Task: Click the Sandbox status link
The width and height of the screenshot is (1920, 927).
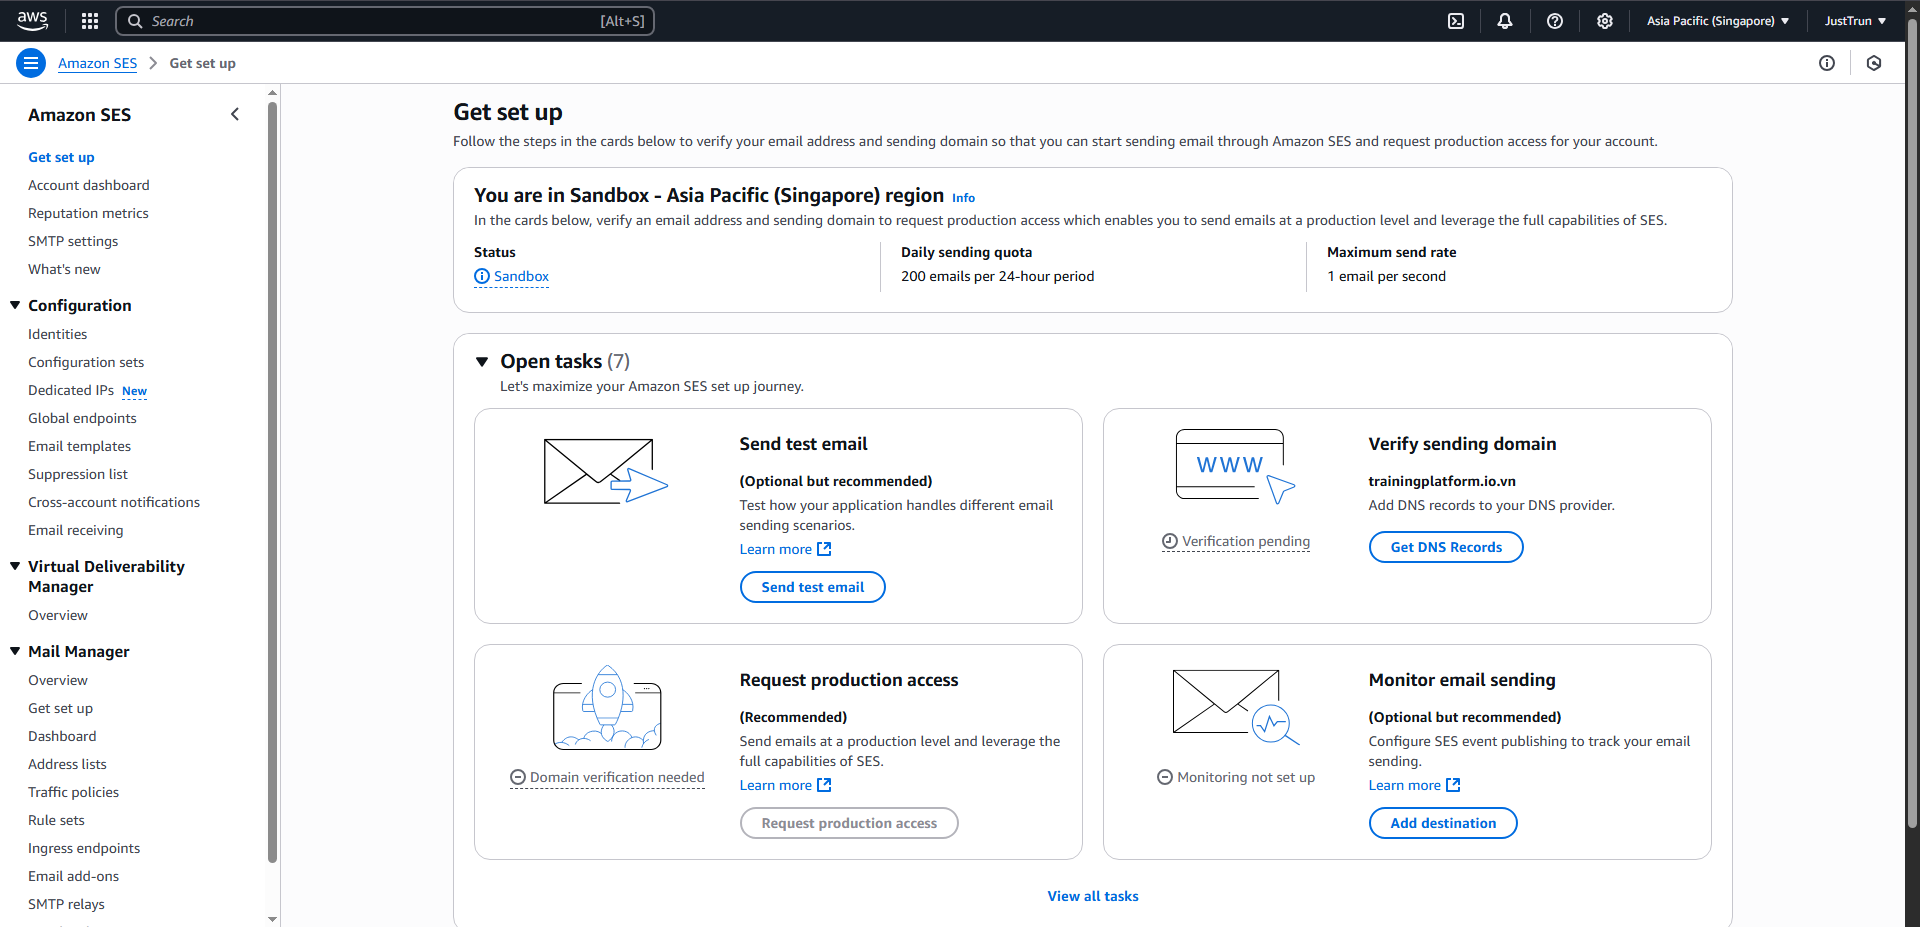Action: 521,276
